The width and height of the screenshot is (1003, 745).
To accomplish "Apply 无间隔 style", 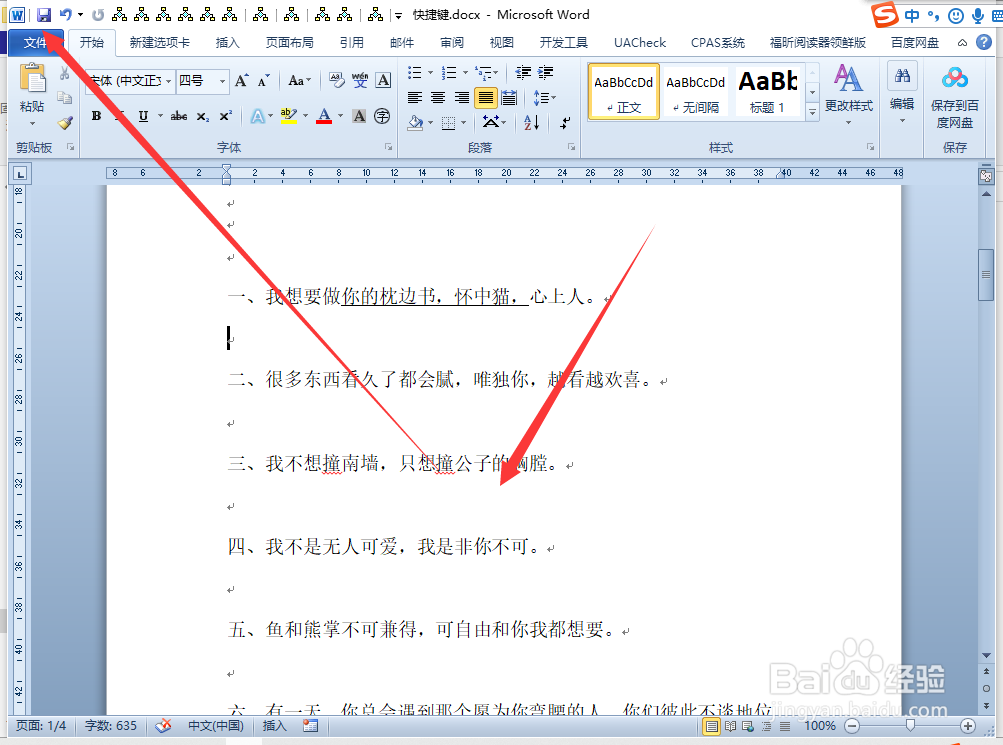I will pyautogui.click(x=695, y=91).
